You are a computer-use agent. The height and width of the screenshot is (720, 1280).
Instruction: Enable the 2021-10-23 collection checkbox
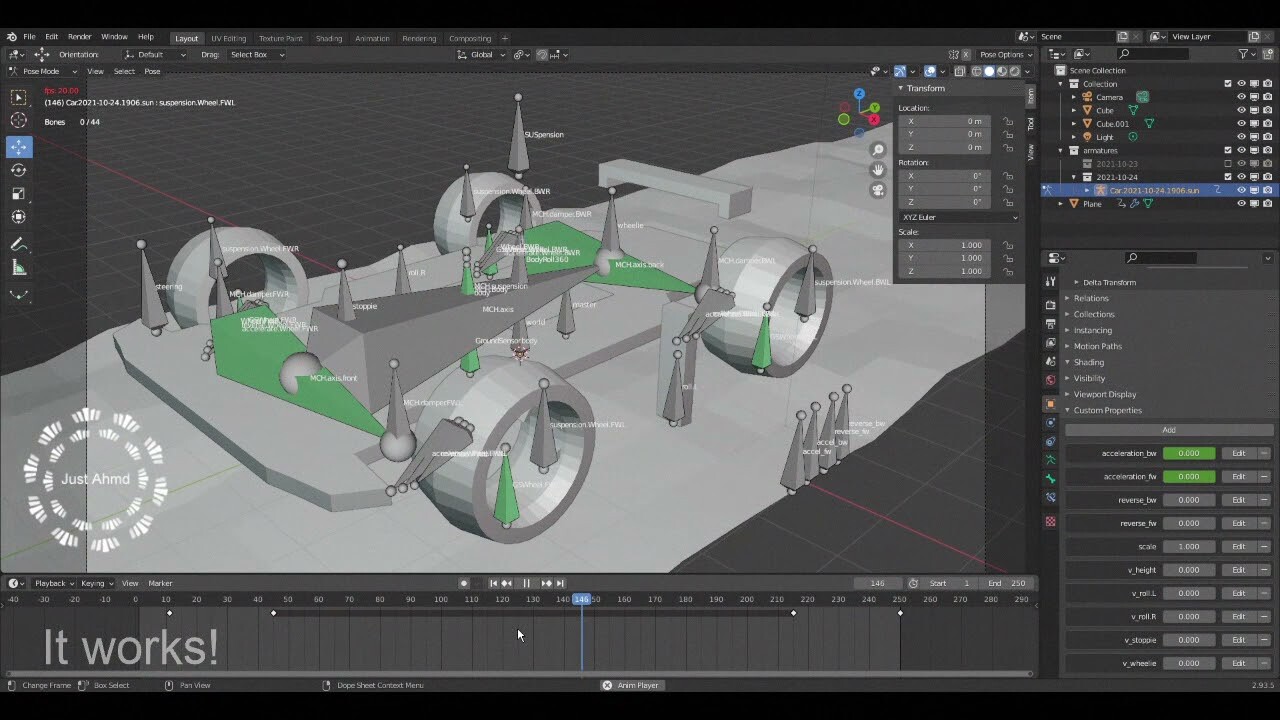click(1228, 163)
